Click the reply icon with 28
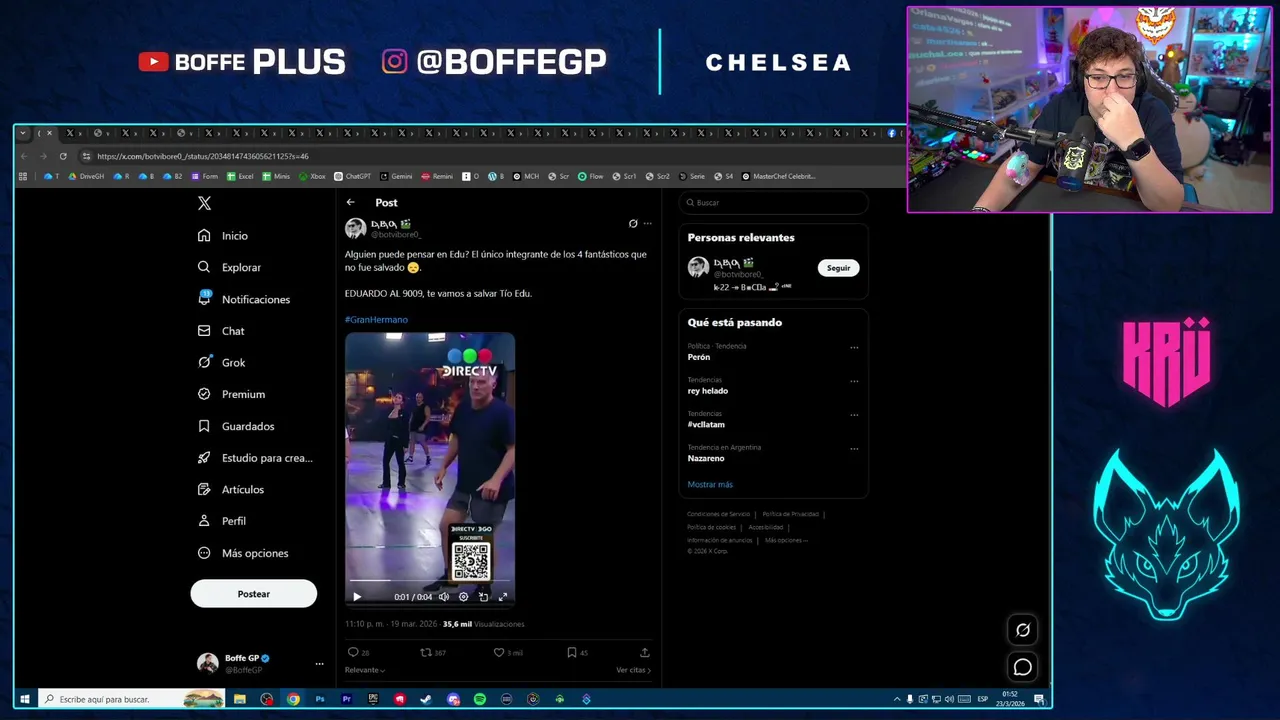 (x=352, y=652)
